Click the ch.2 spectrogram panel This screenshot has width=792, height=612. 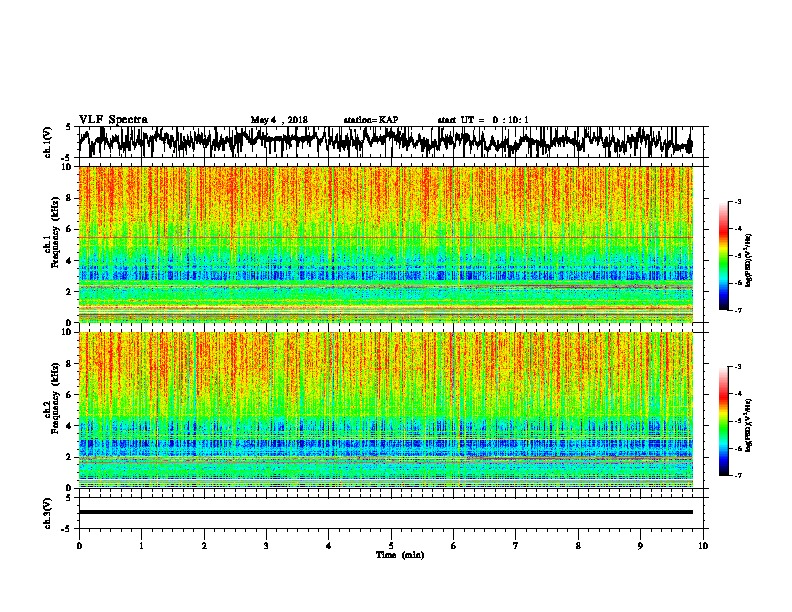tap(386, 410)
